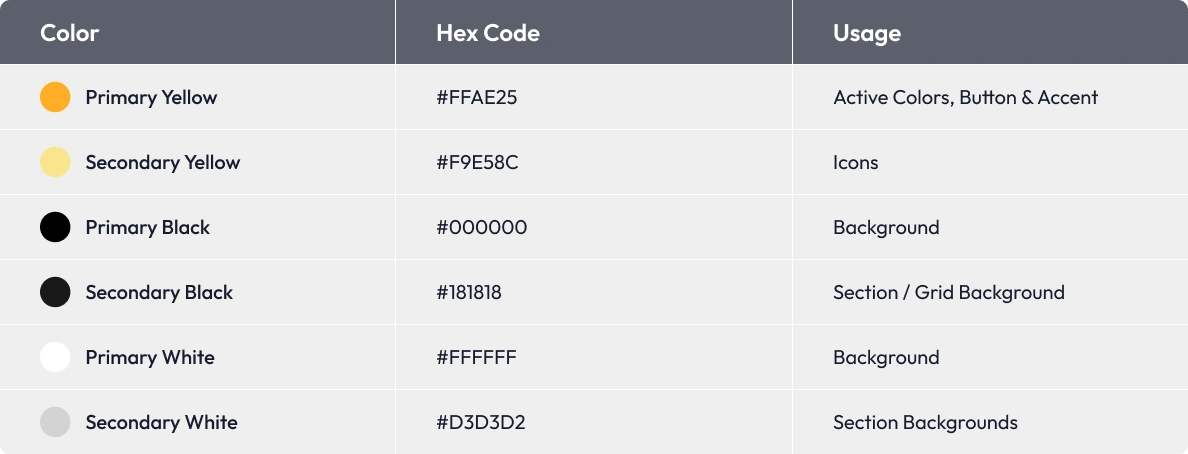The width and height of the screenshot is (1188, 454).
Task: Click the Secondary Yellow color circle
Action: [x=55, y=162]
